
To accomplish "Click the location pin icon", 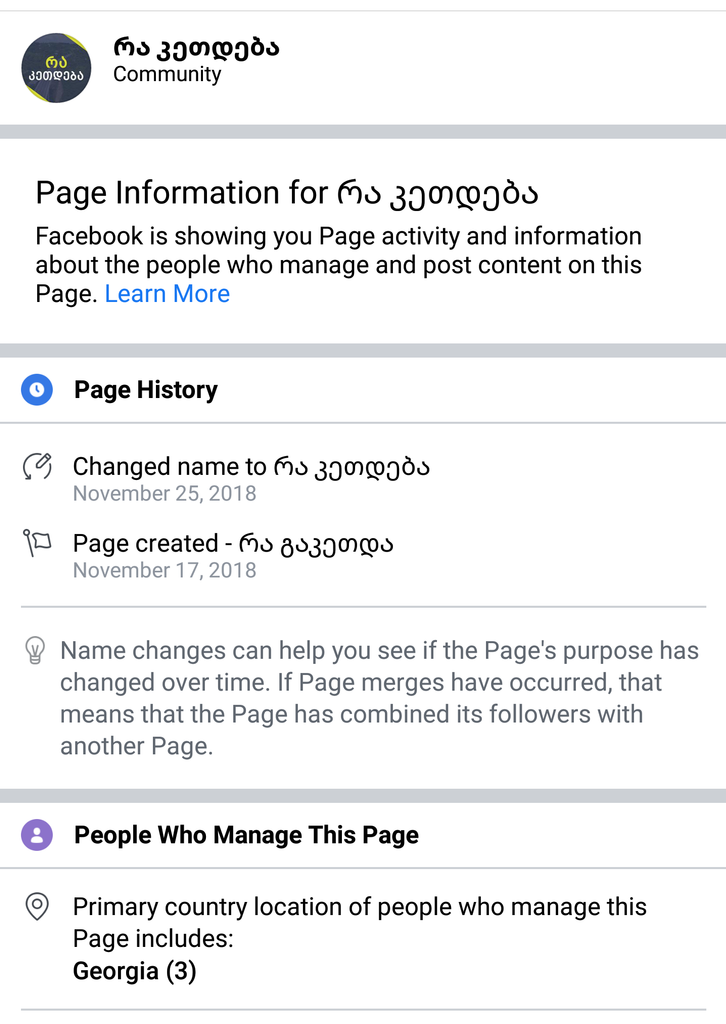I will click(37, 906).
